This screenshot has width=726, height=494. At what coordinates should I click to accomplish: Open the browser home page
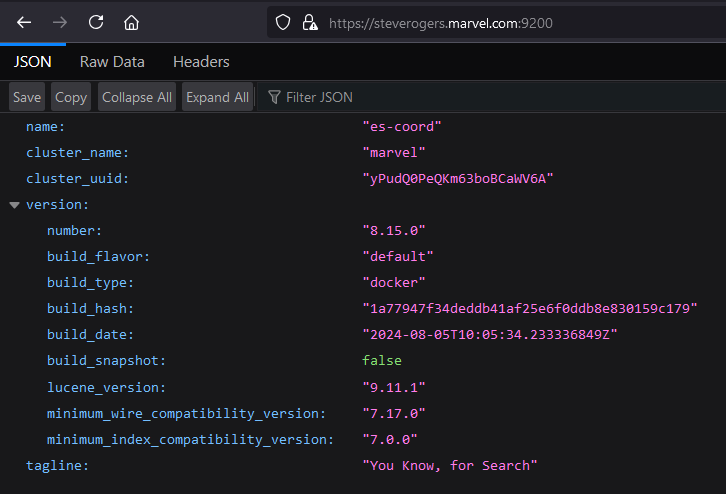[x=131, y=22]
